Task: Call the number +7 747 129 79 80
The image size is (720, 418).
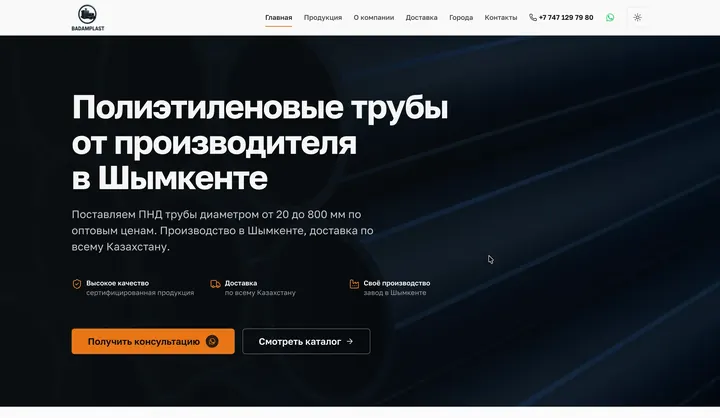Action: pos(566,17)
